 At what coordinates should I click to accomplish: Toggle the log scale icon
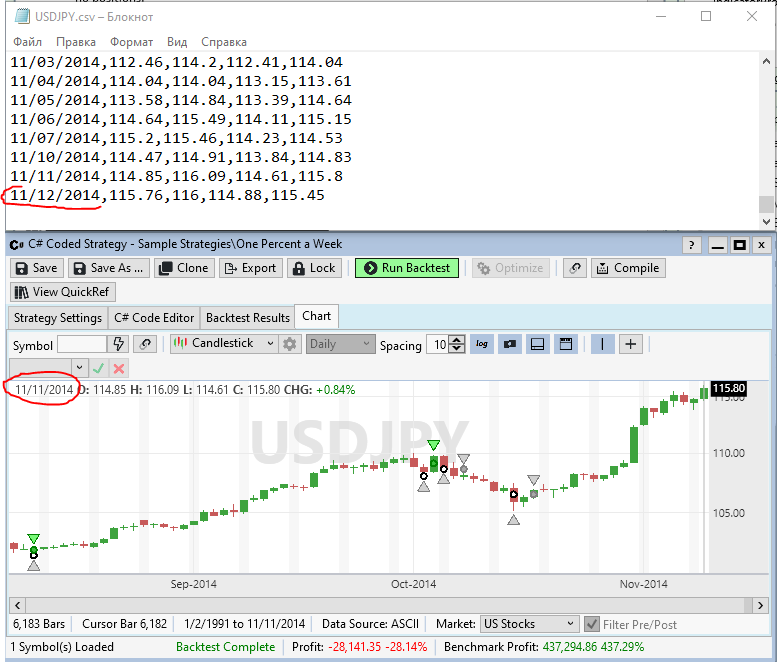483,344
